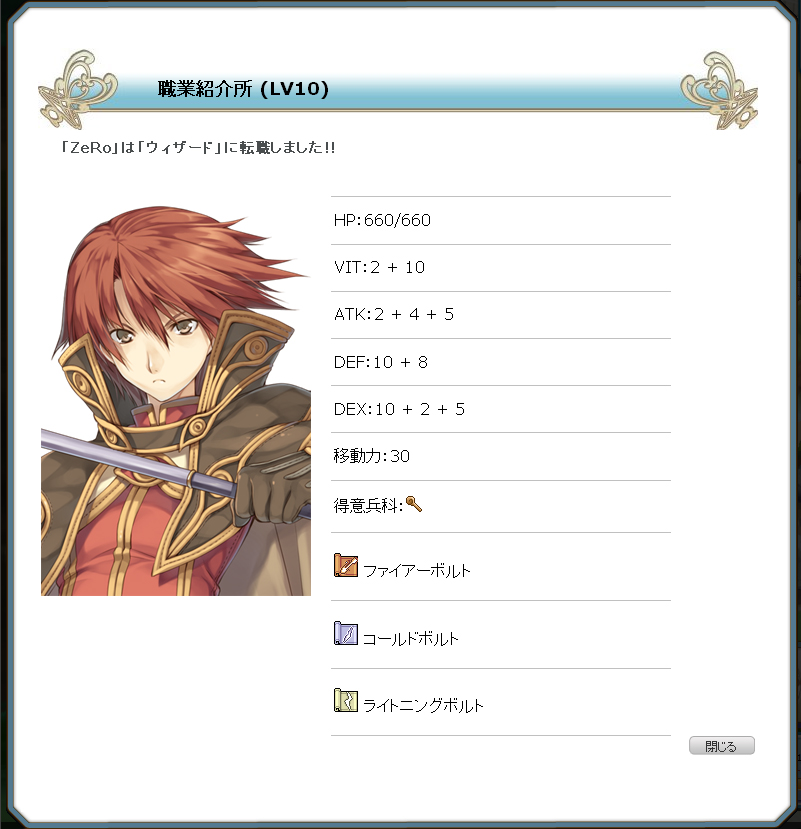This screenshot has height=829, width=801.
Task: Click the Lightning Bolt scroll icon
Action: tap(346, 701)
